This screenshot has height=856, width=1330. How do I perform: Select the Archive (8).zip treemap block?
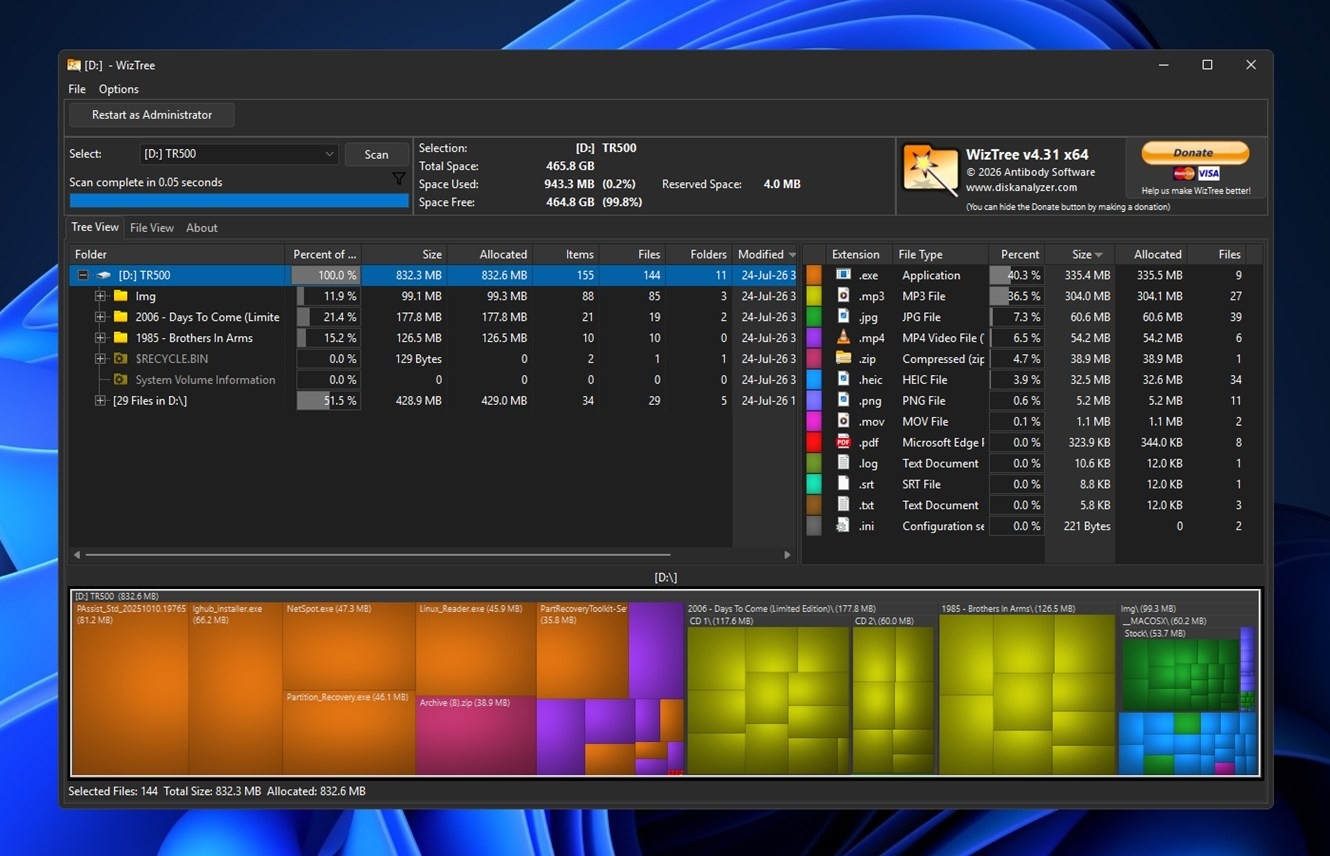click(x=475, y=735)
